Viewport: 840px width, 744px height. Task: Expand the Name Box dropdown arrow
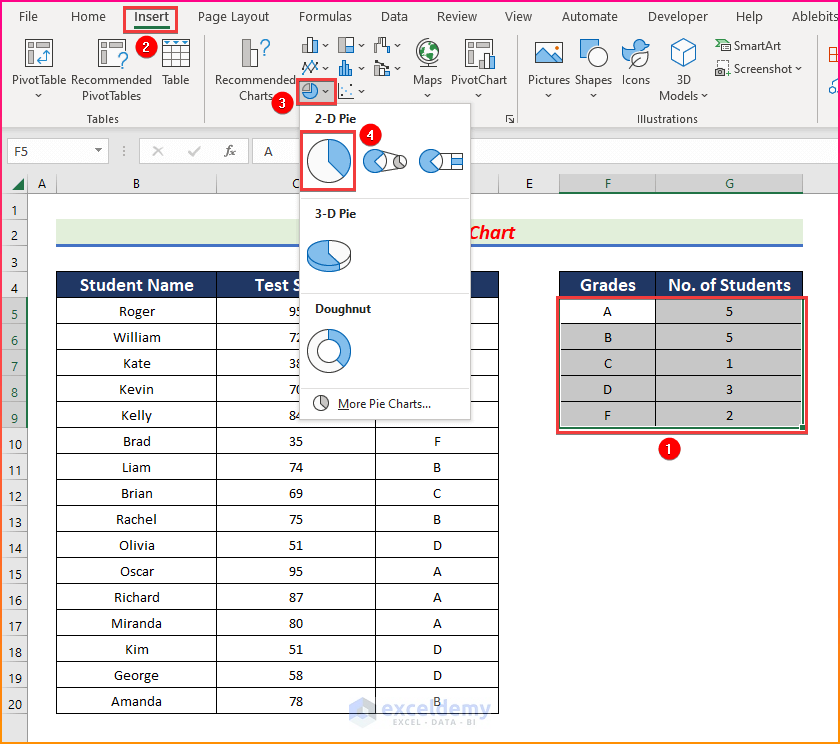coord(99,151)
